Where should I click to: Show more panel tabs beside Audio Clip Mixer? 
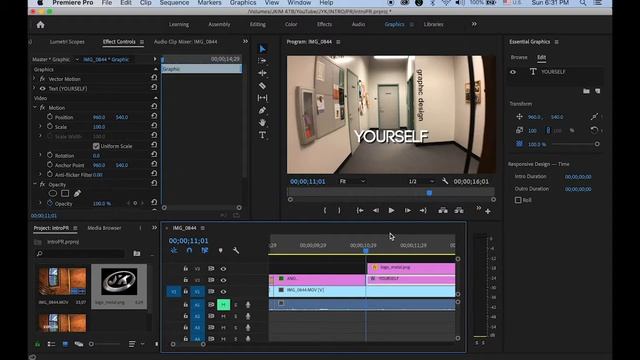coord(245,41)
